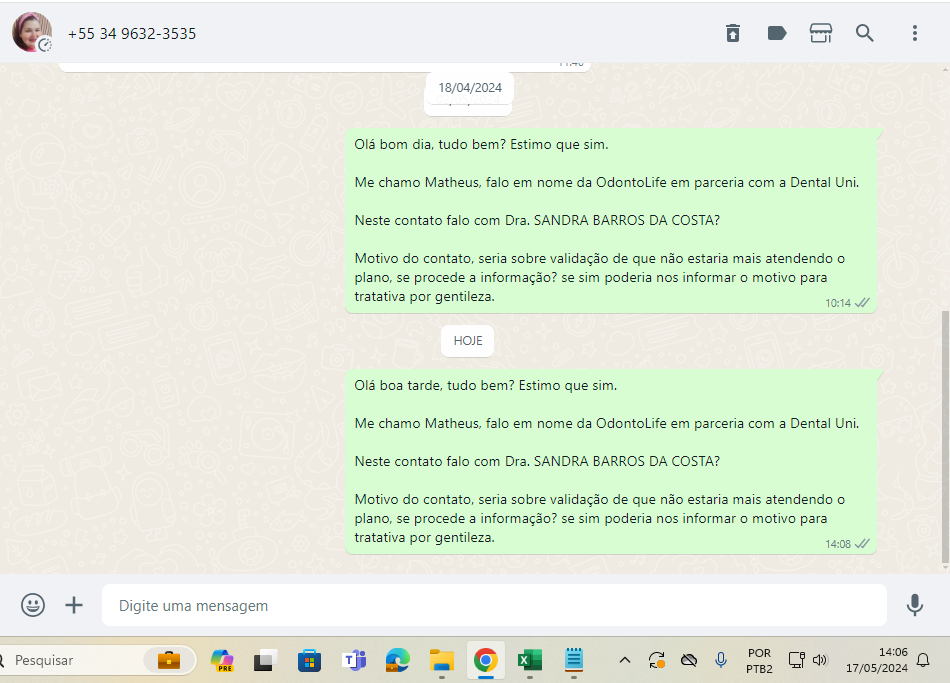This screenshot has width=950, height=683.
Task: Click read receipt ticks on 14:08 message
Action: click(862, 544)
